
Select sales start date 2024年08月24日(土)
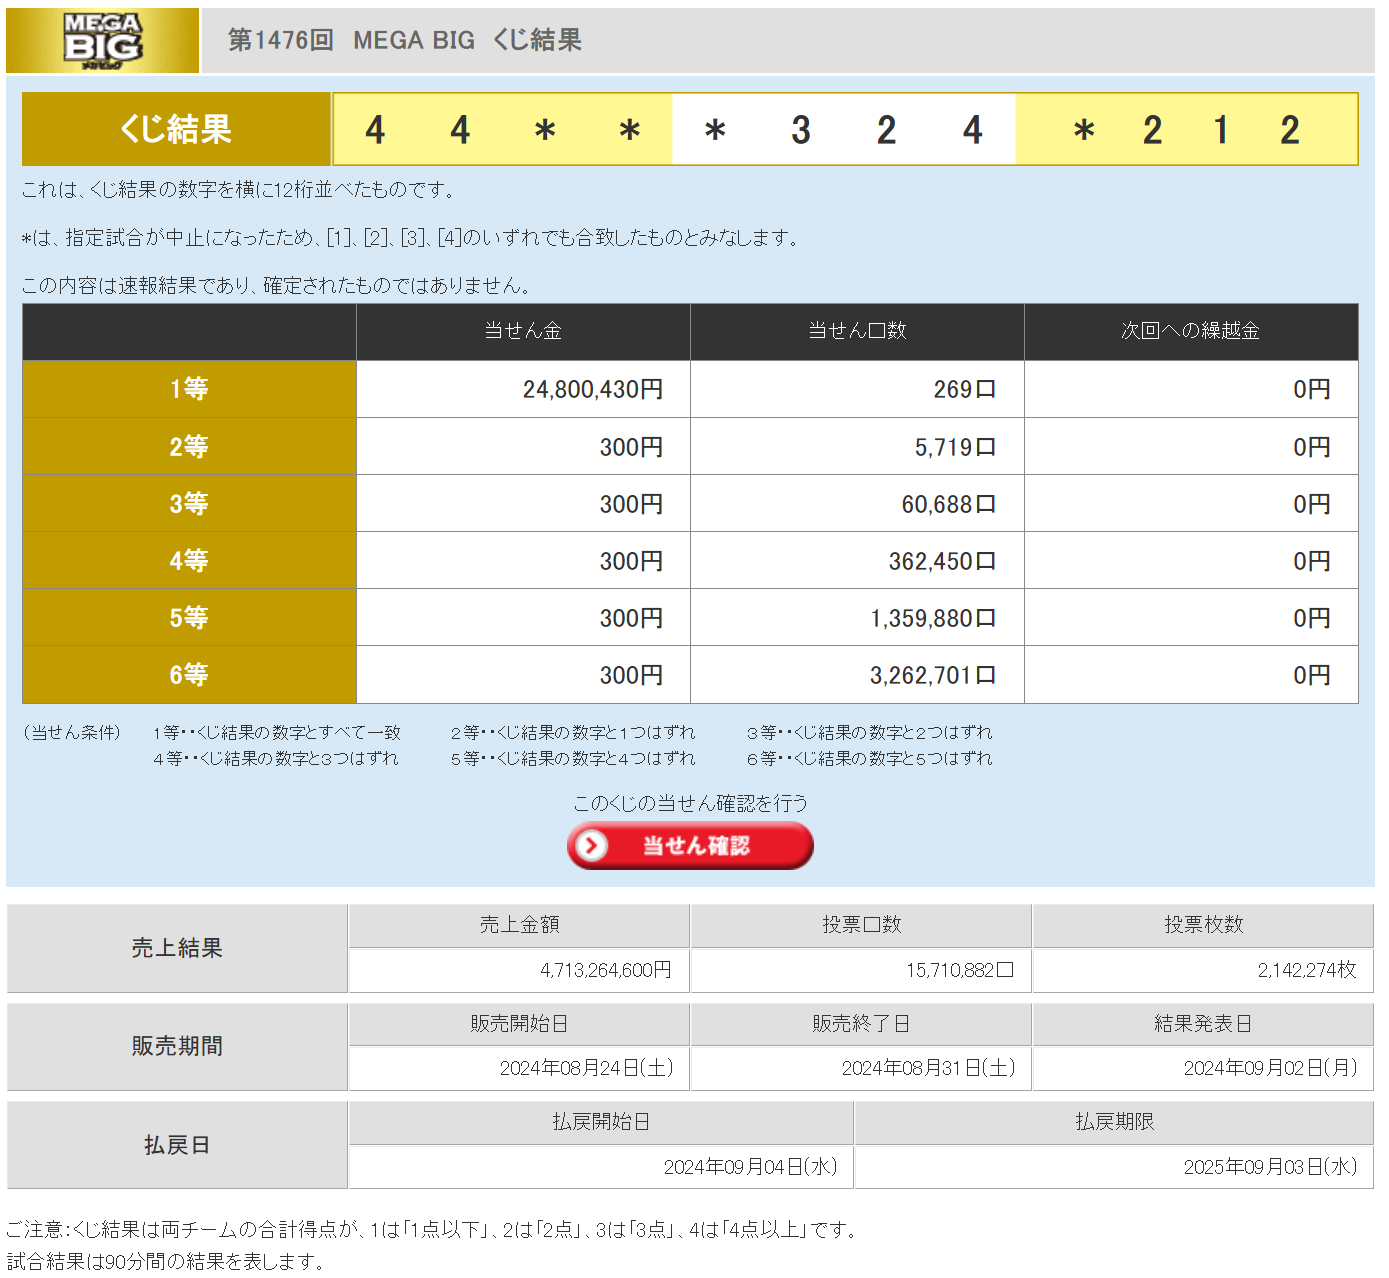587,1068
